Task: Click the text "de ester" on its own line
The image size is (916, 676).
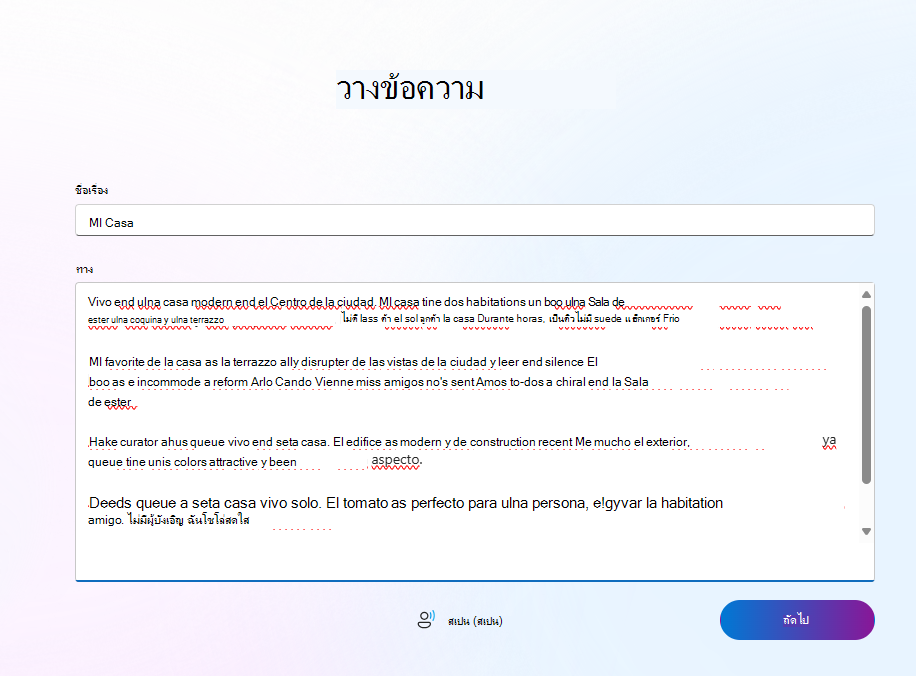Action: pos(110,402)
